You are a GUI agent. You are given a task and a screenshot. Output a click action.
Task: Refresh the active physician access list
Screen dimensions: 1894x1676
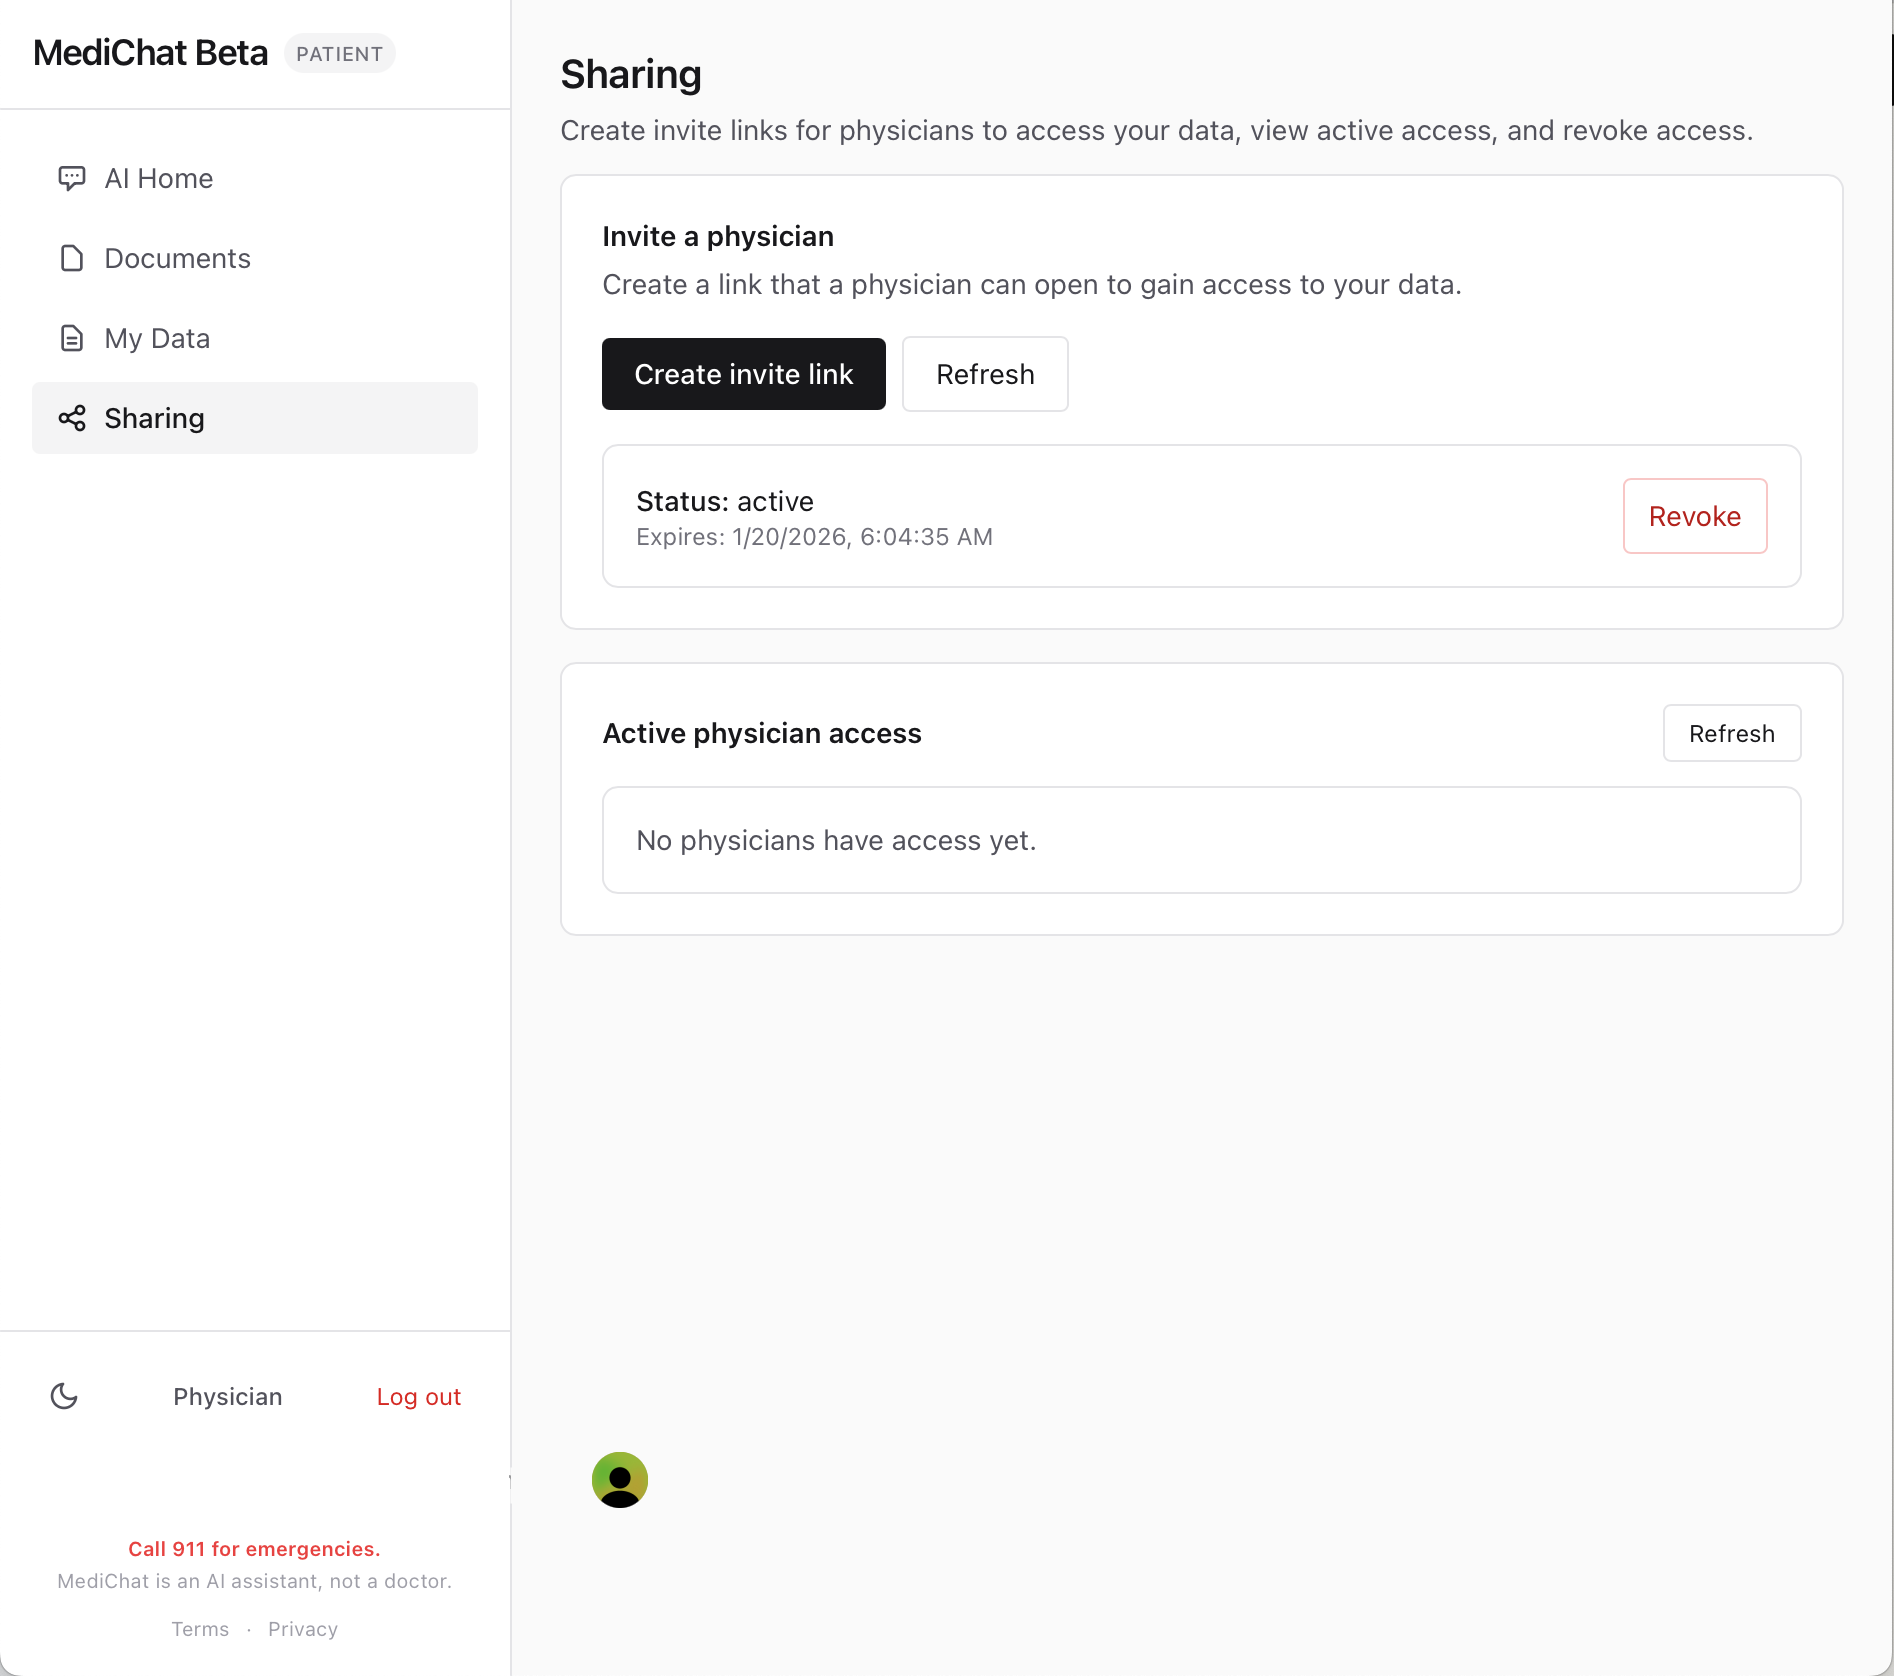tap(1731, 733)
